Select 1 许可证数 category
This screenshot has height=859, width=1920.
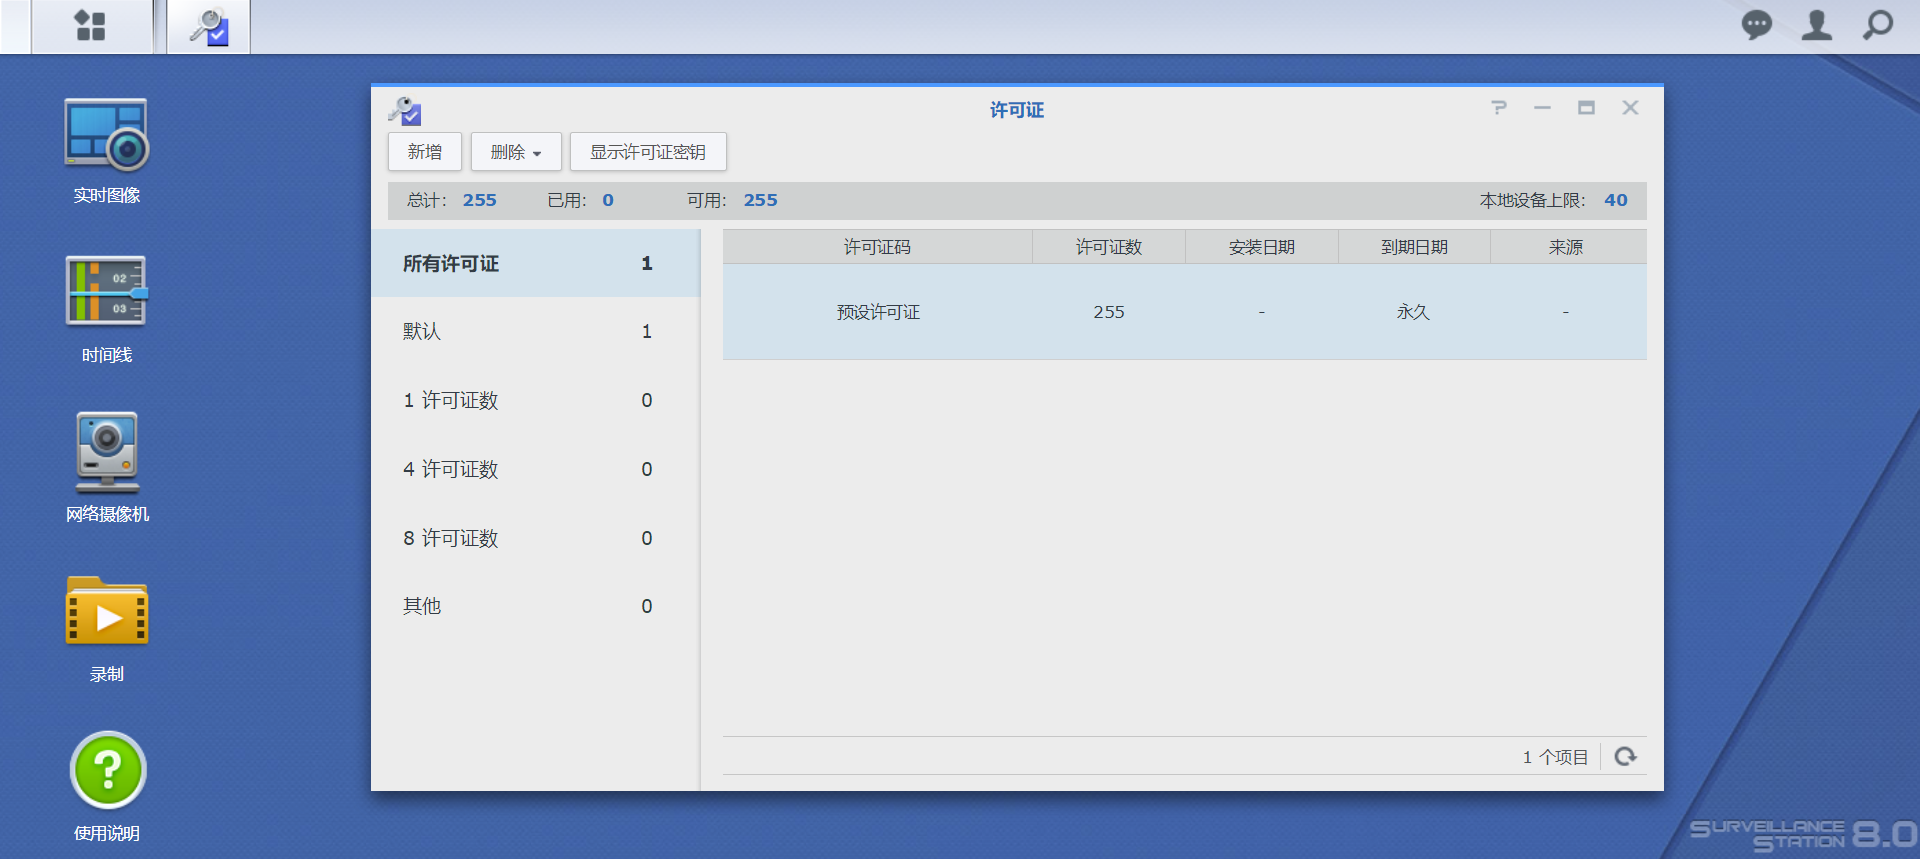(x=536, y=400)
